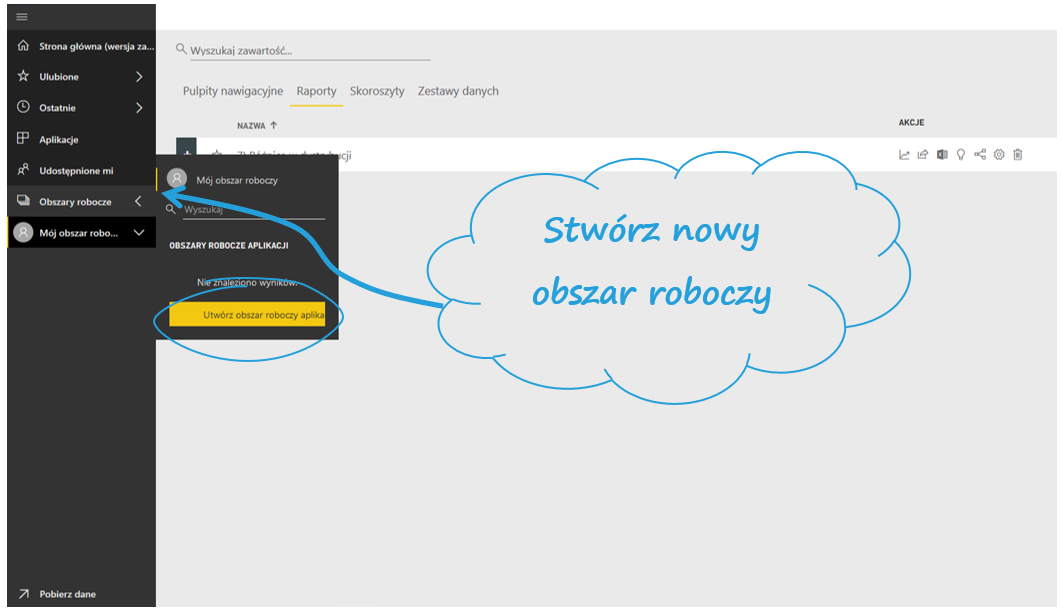Image resolution: width=1063 pixels, height=612 pixels.
Task: Open the Skoroszyty tab
Action: click(377, 91)
